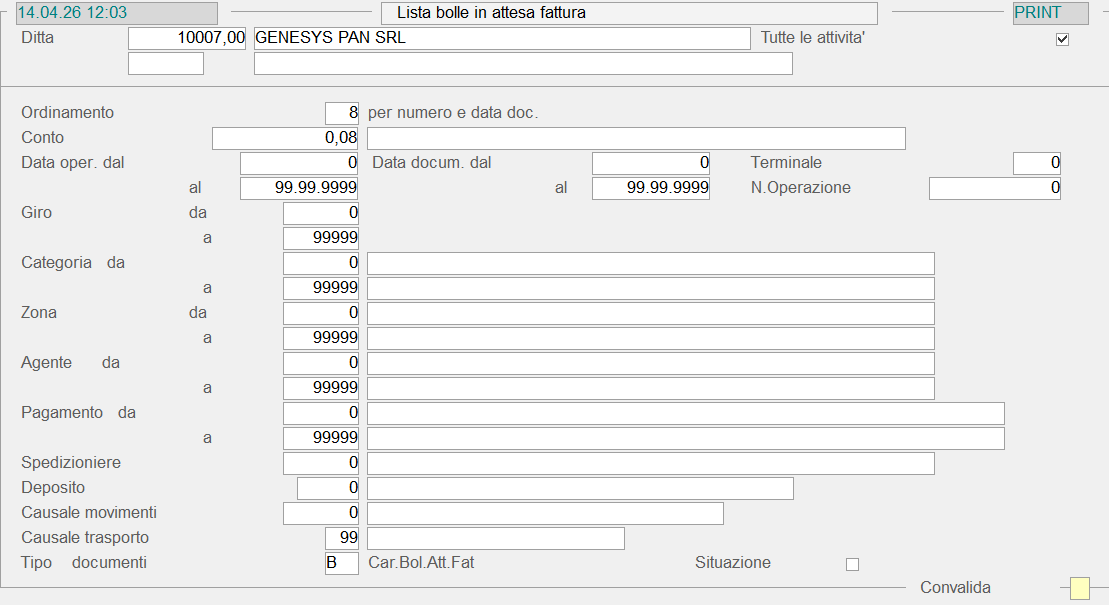The width and height of the screenshot is (1109, 605).
Task: Edit the Giro da field
Action: 321,213
